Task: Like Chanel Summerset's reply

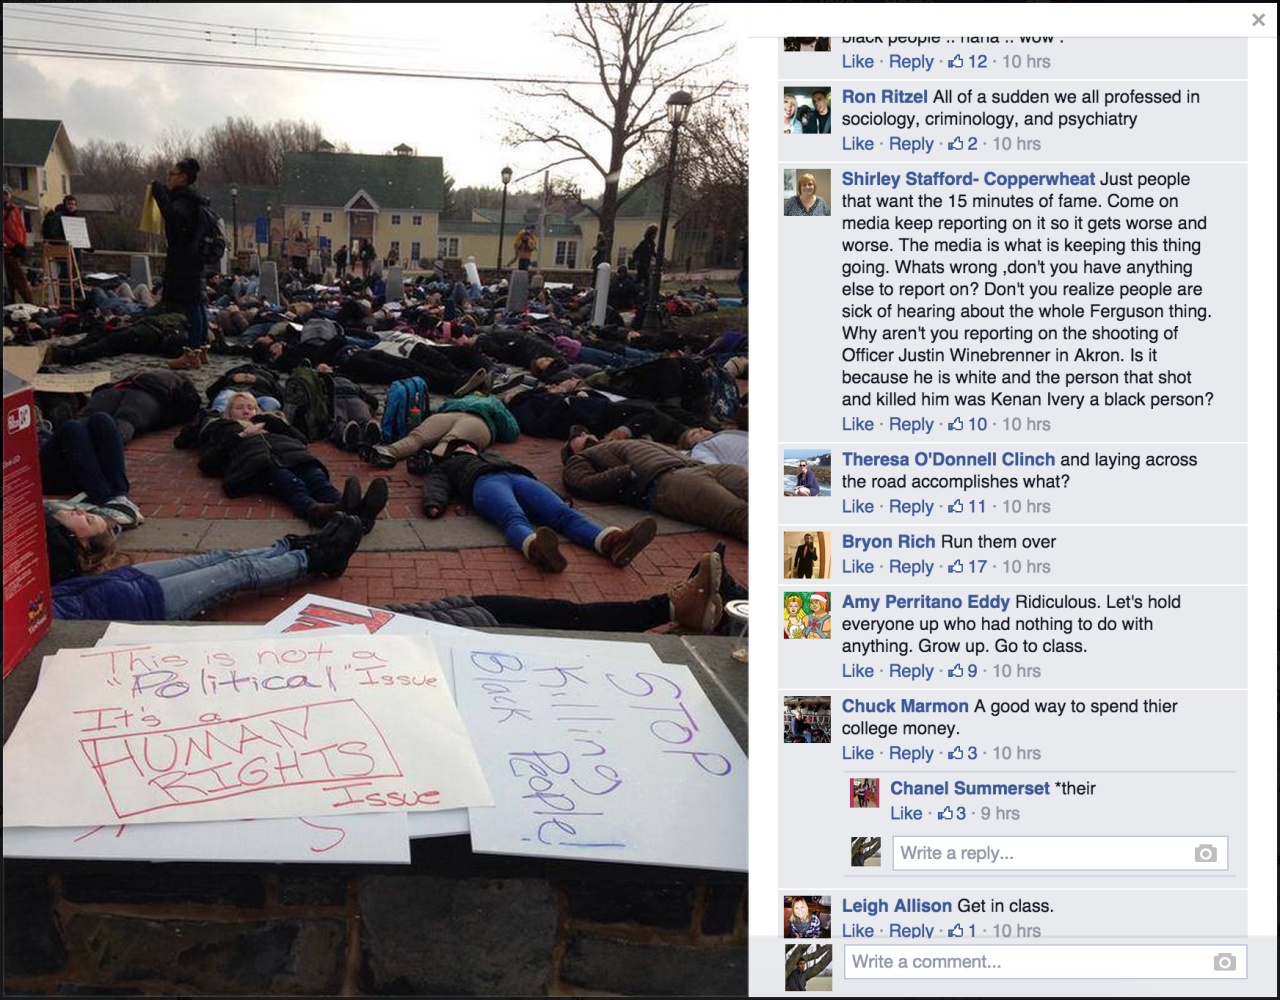Action: coord(906,813)
